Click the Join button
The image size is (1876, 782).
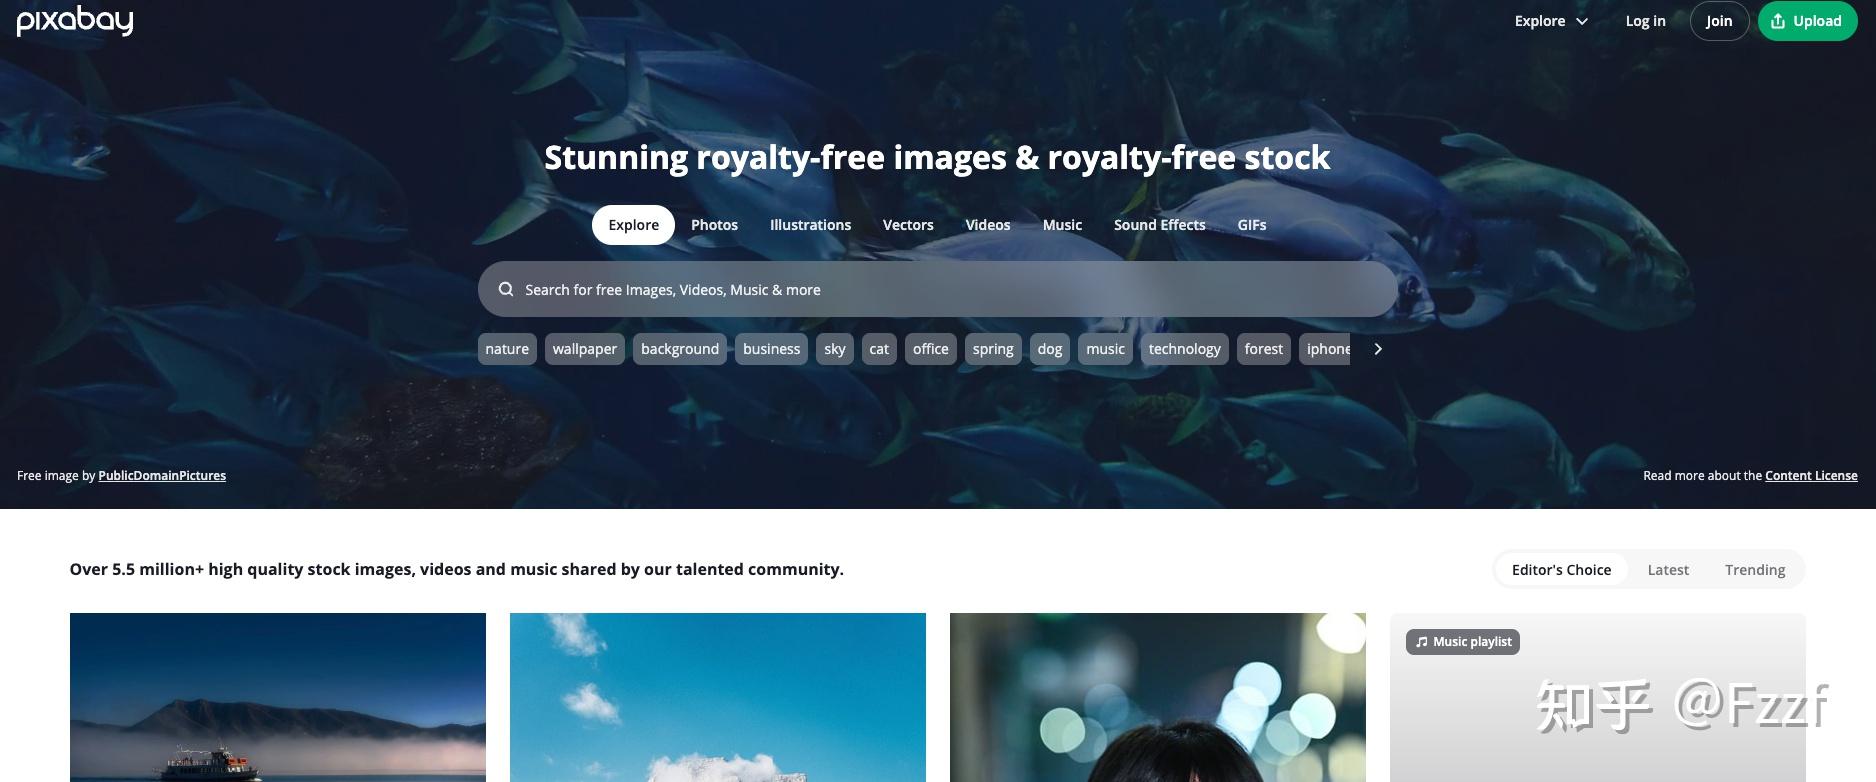(1719, 21)
